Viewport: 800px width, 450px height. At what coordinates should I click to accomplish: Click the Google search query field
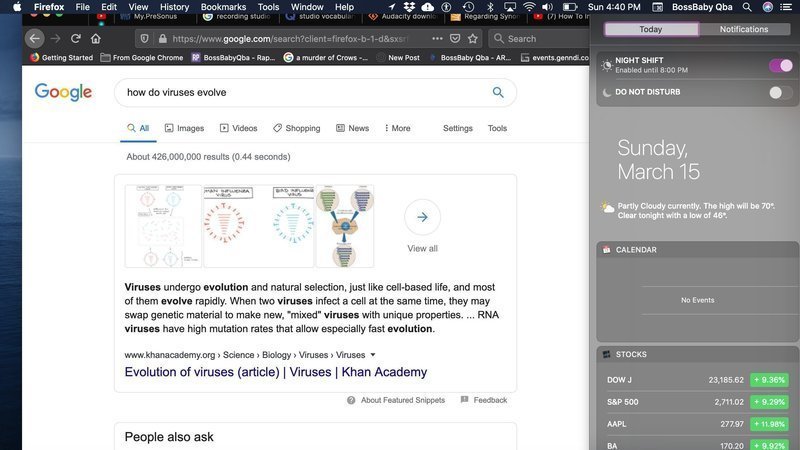point(300,93)
